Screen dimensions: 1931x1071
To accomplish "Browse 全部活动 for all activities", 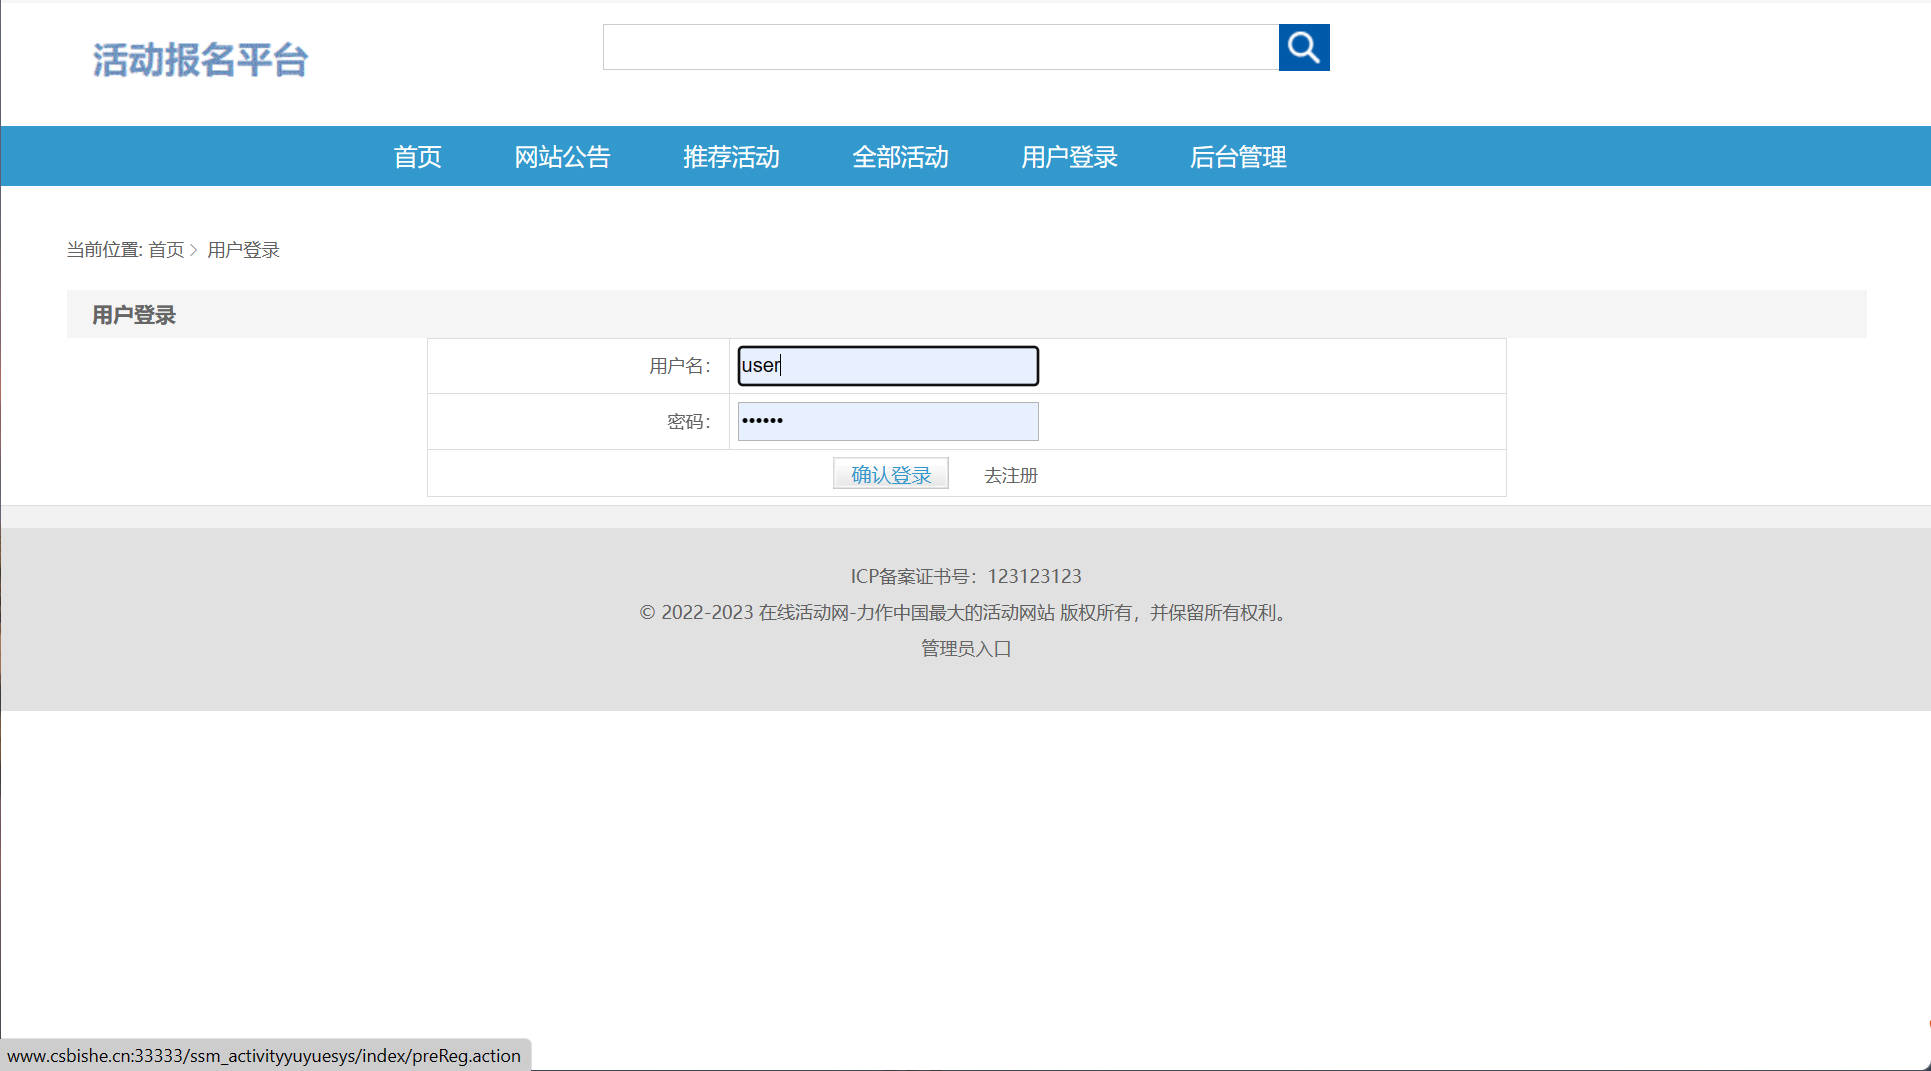I will coord(900,156).
